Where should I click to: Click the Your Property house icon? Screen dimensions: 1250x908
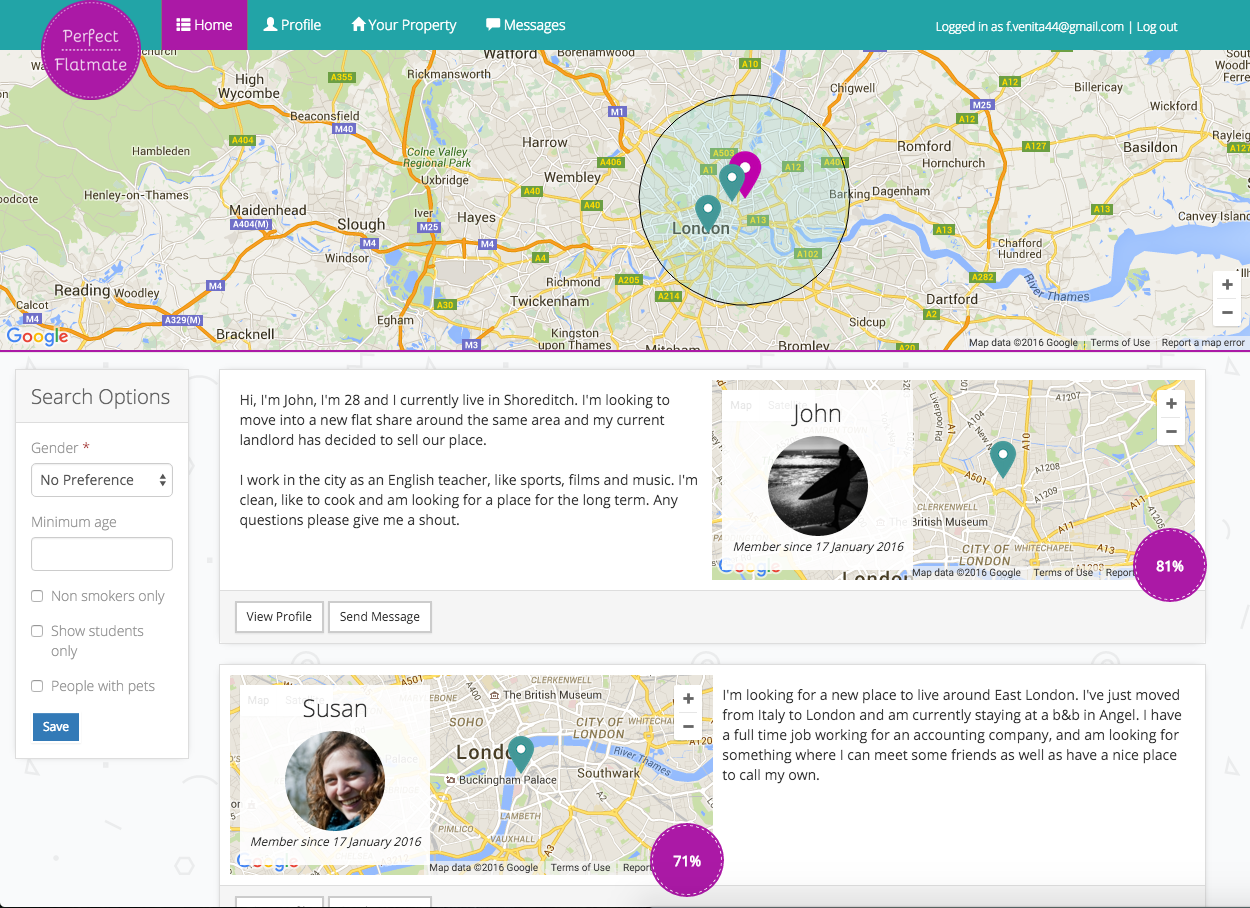(x=358, y=25)
